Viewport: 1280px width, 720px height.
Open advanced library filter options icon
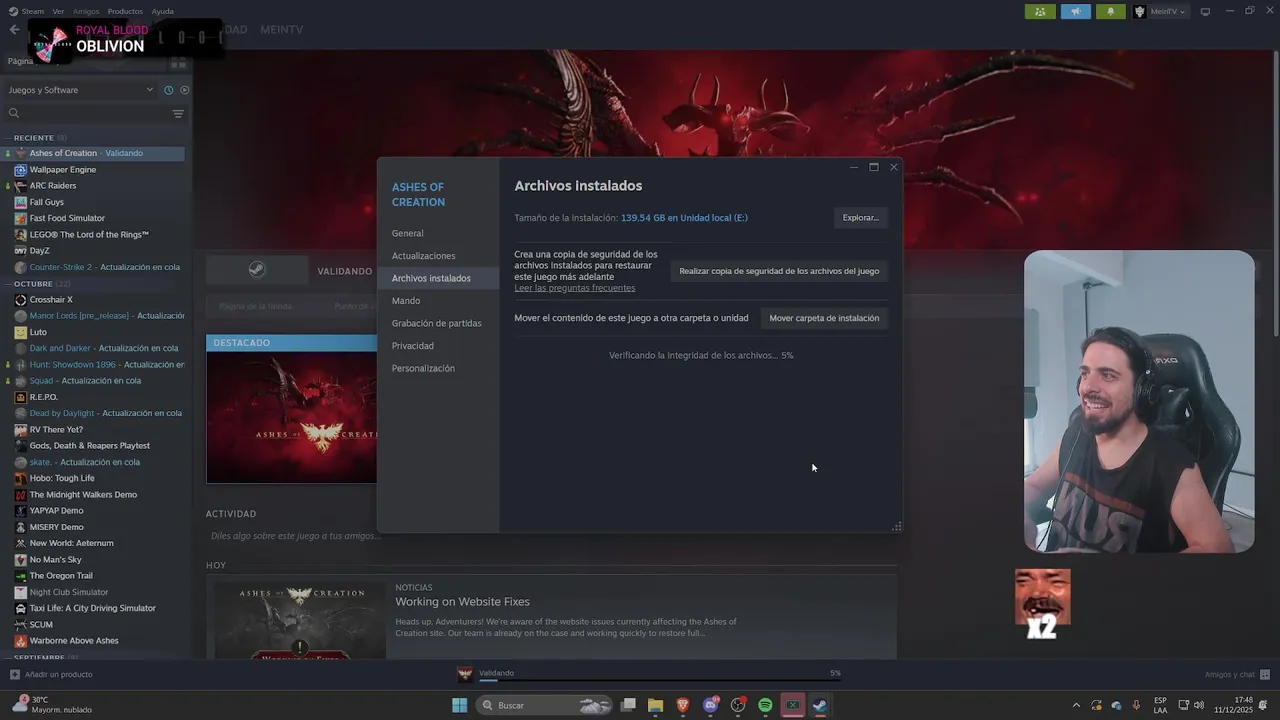(178, 114)
